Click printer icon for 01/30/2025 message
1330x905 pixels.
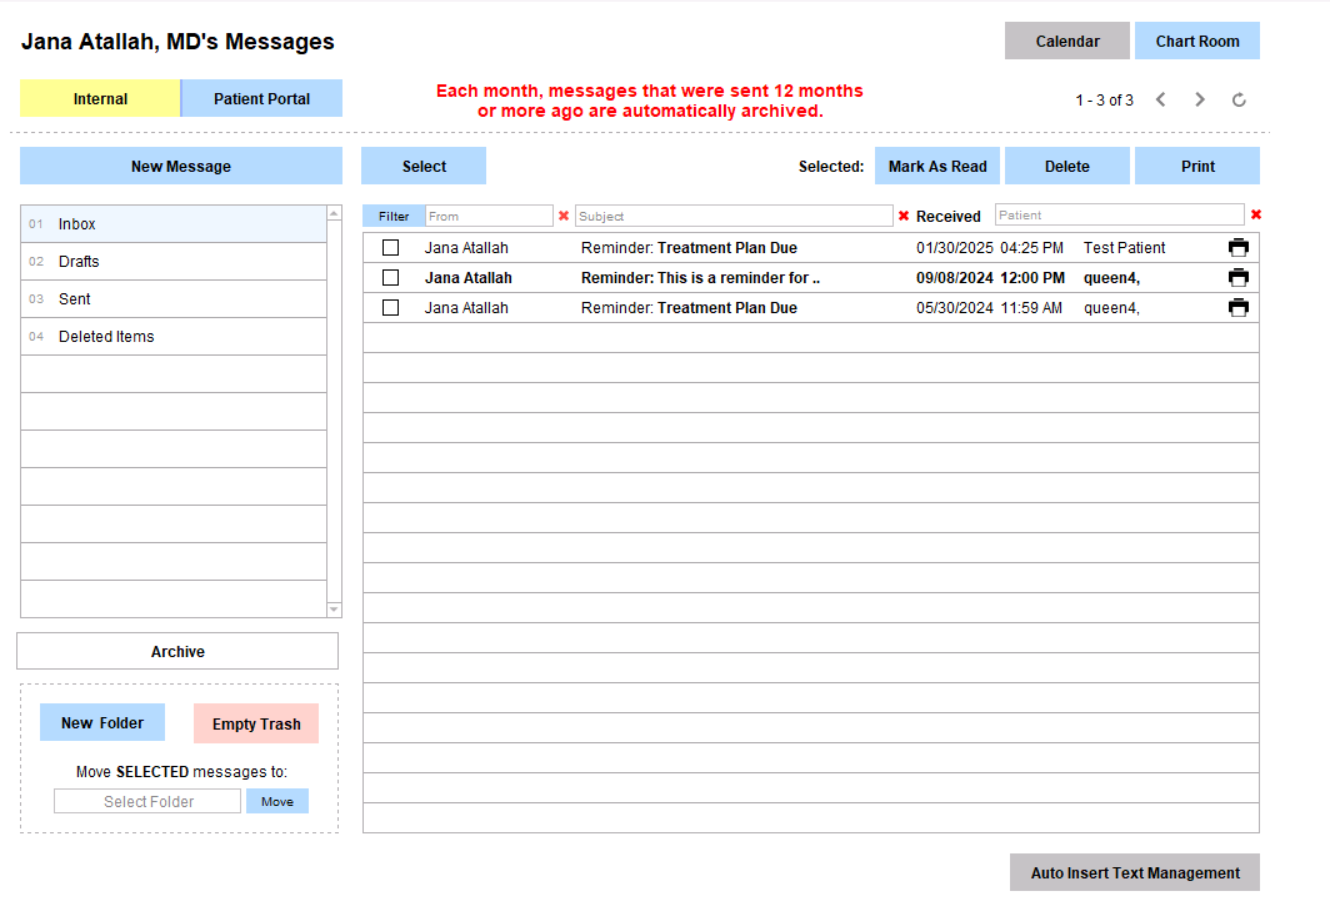tap(1238, 248)
